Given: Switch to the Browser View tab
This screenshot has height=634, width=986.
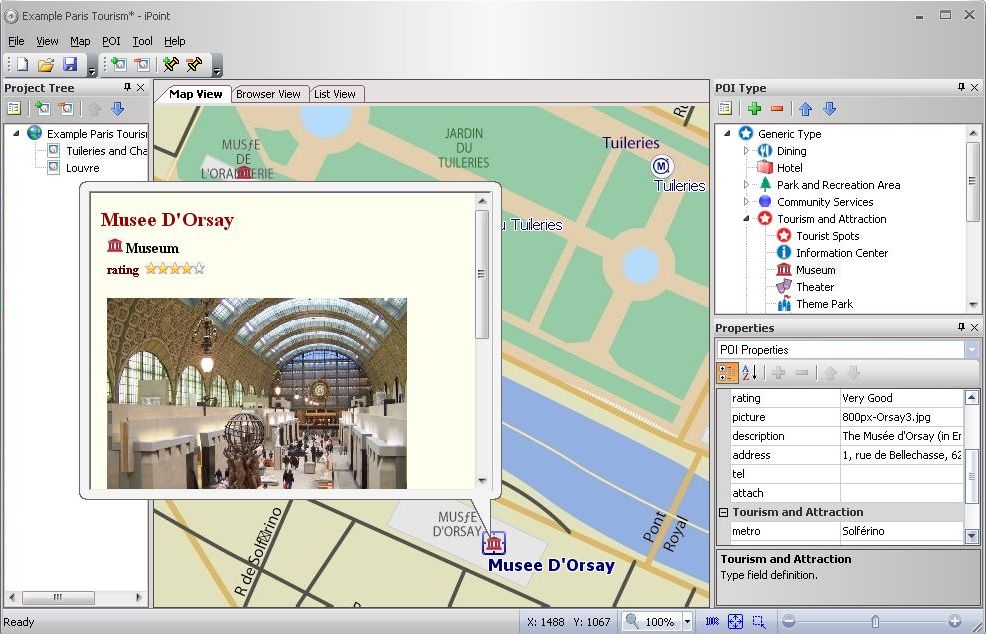Looking at the screenshot, I should (x=269, y=94).
